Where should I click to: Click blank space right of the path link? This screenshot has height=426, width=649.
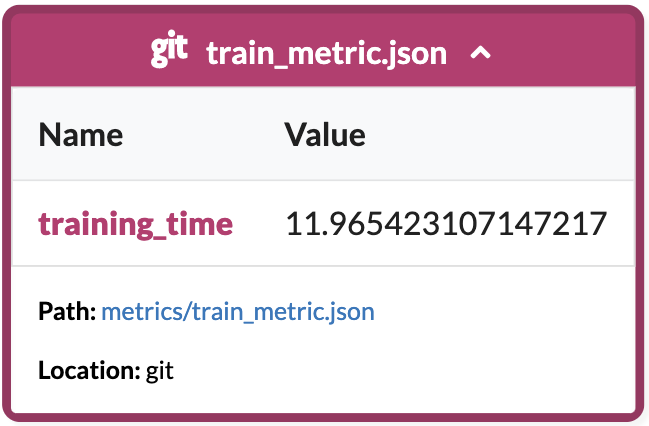pos(500,312)
